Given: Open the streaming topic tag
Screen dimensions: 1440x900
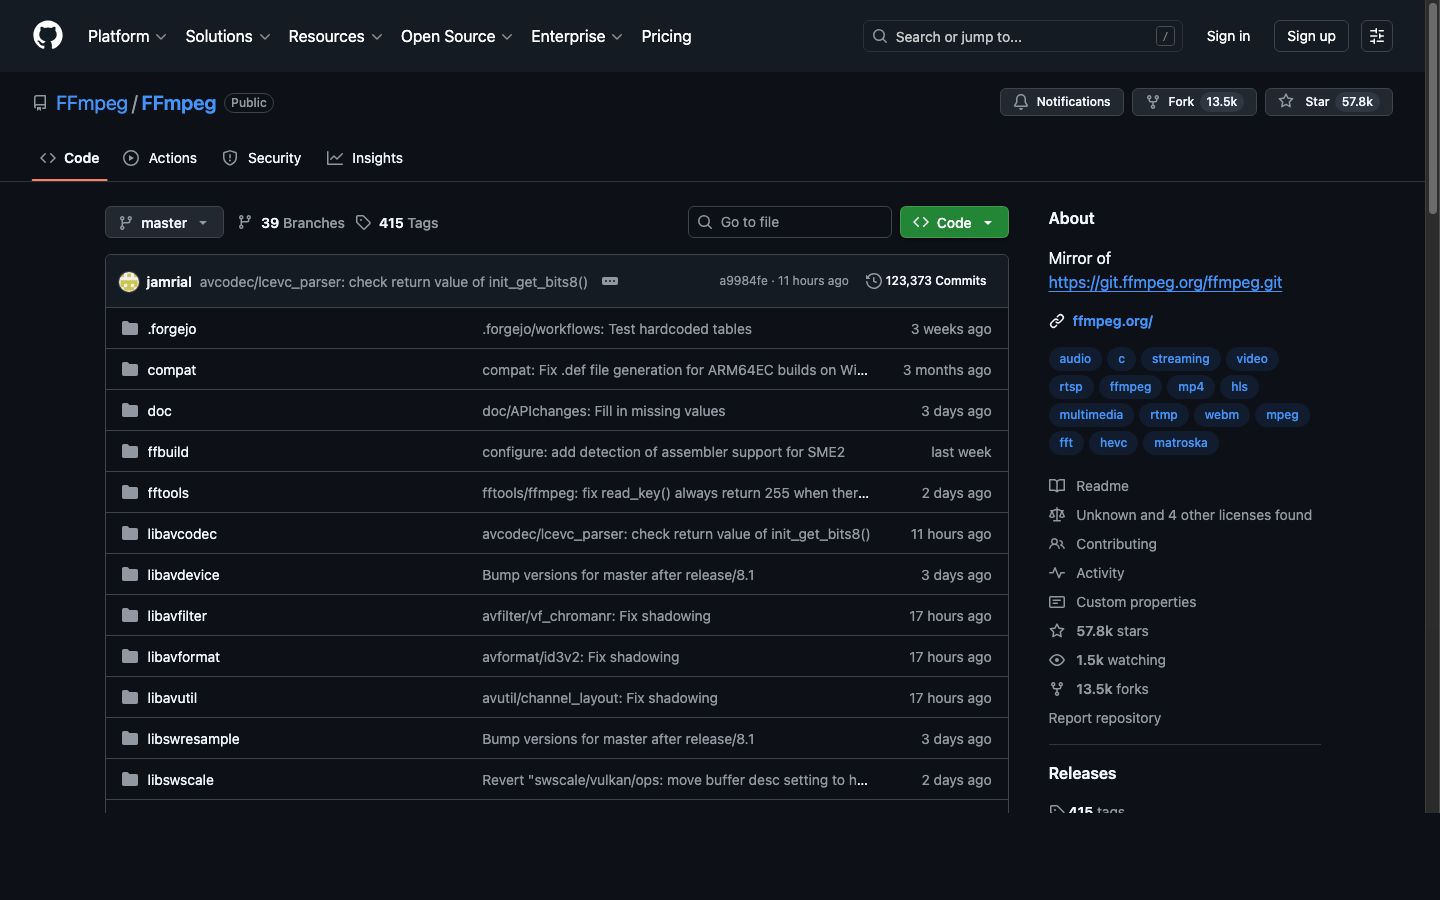Looking at the screenshot, I should [1180, 358].
